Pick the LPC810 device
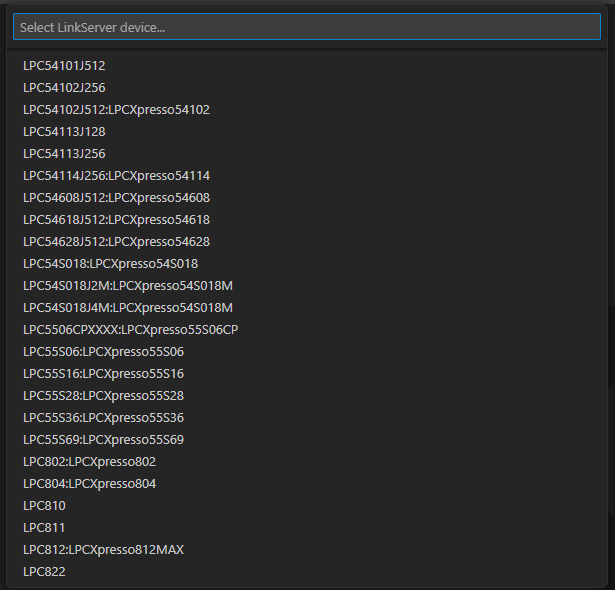 point(45,506)
